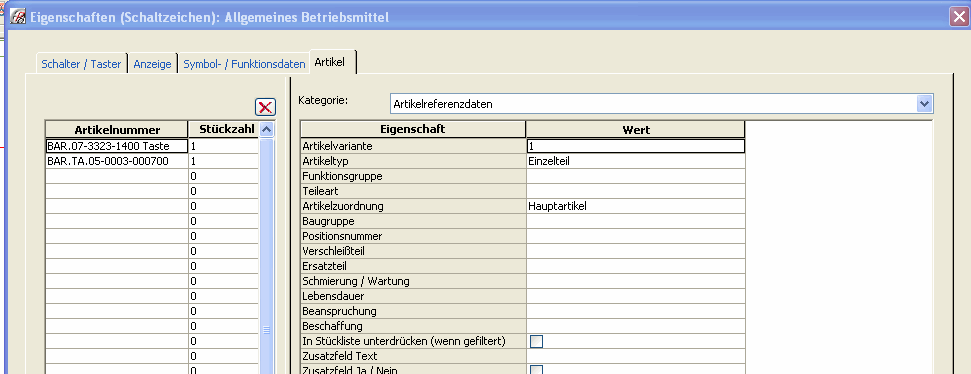Screen dimensions: 971x374
Task: Toggle the 'Zusatzfeld Ja / Nein' checkbox
Action: [x=536, y=370]
